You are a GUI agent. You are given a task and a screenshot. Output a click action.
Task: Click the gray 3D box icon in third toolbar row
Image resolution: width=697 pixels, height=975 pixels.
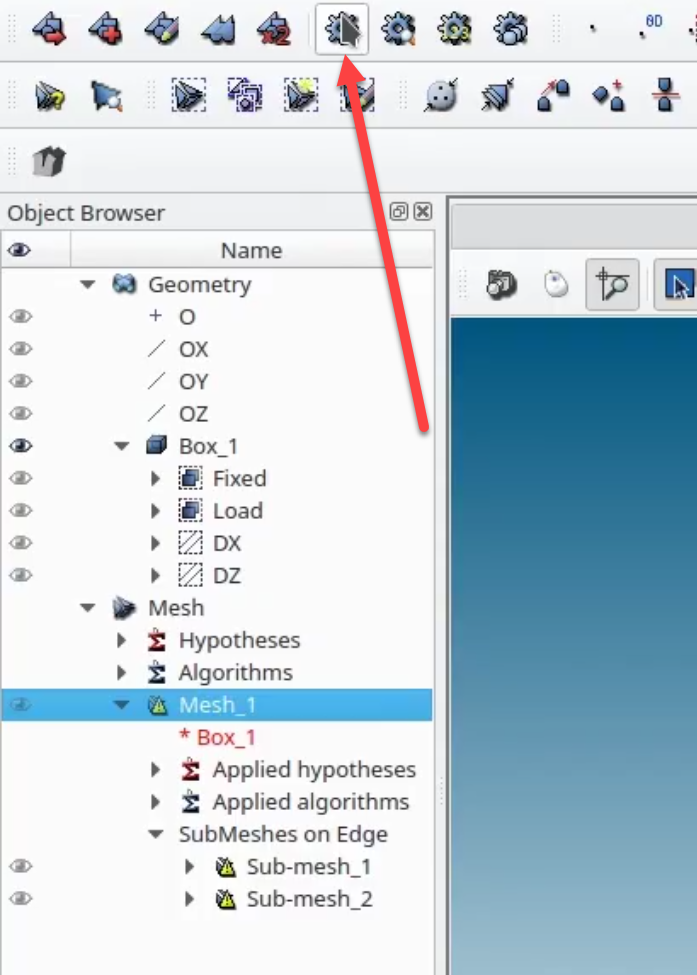(x=49, y=162)
